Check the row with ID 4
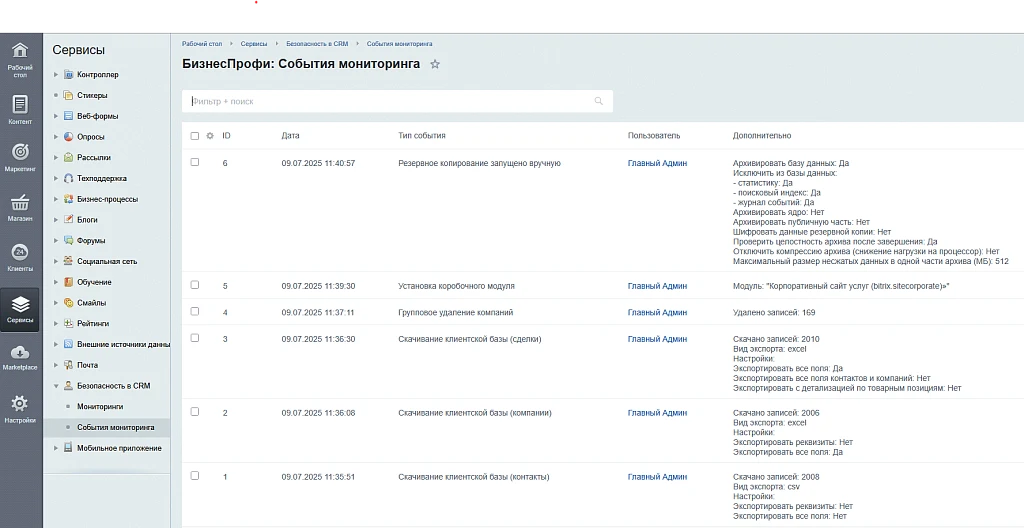 [x=195, y=312]
